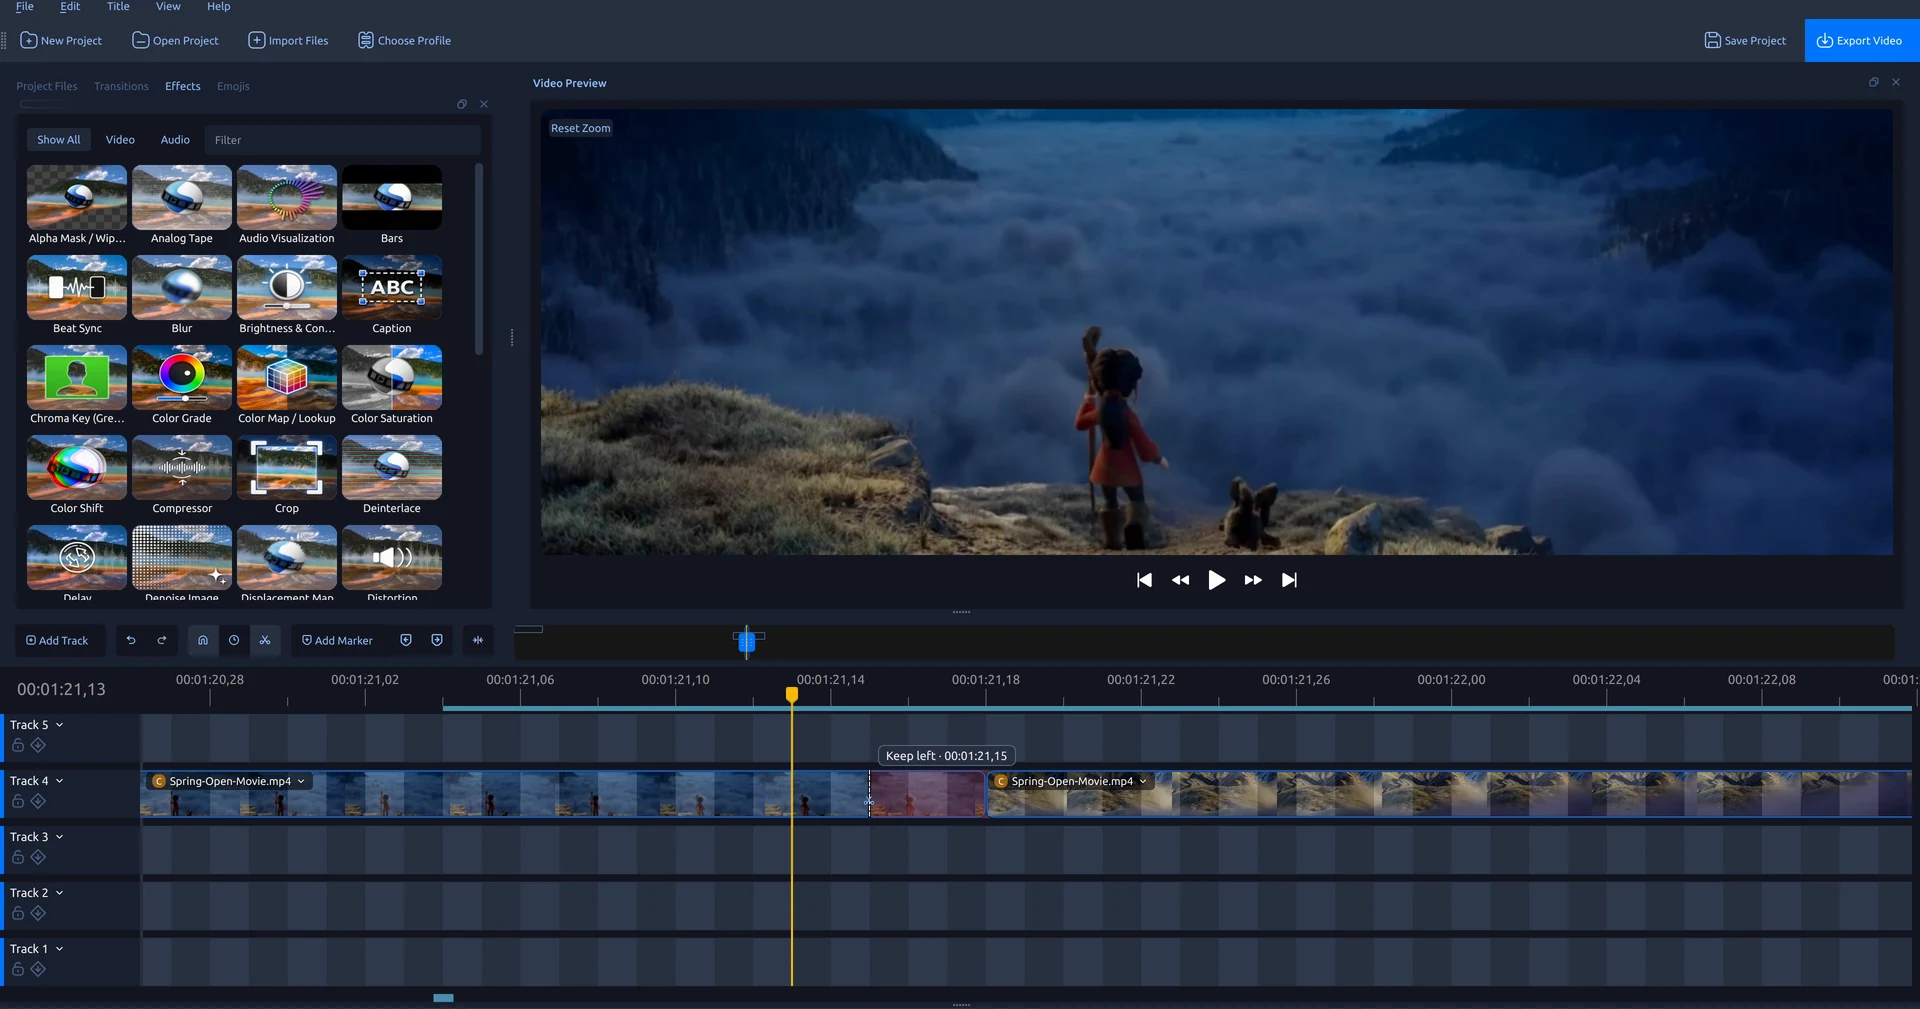Switch to the Project Files tab
Viewport: 1920px width, 1009px height.
coord(47,86)
